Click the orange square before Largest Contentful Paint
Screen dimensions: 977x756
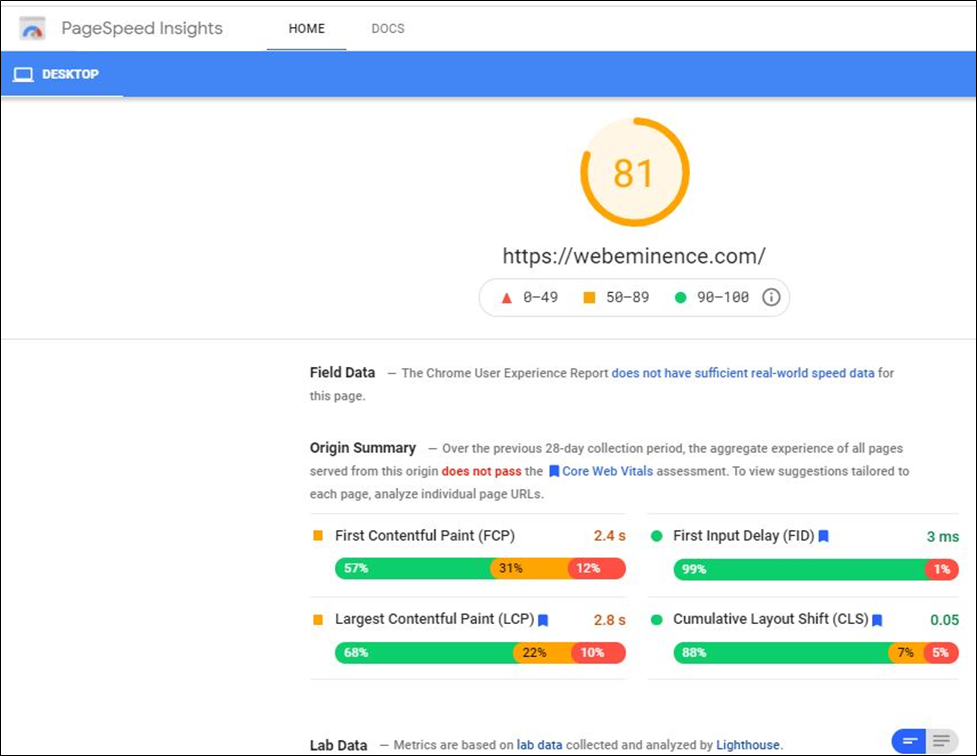(318, 620)
